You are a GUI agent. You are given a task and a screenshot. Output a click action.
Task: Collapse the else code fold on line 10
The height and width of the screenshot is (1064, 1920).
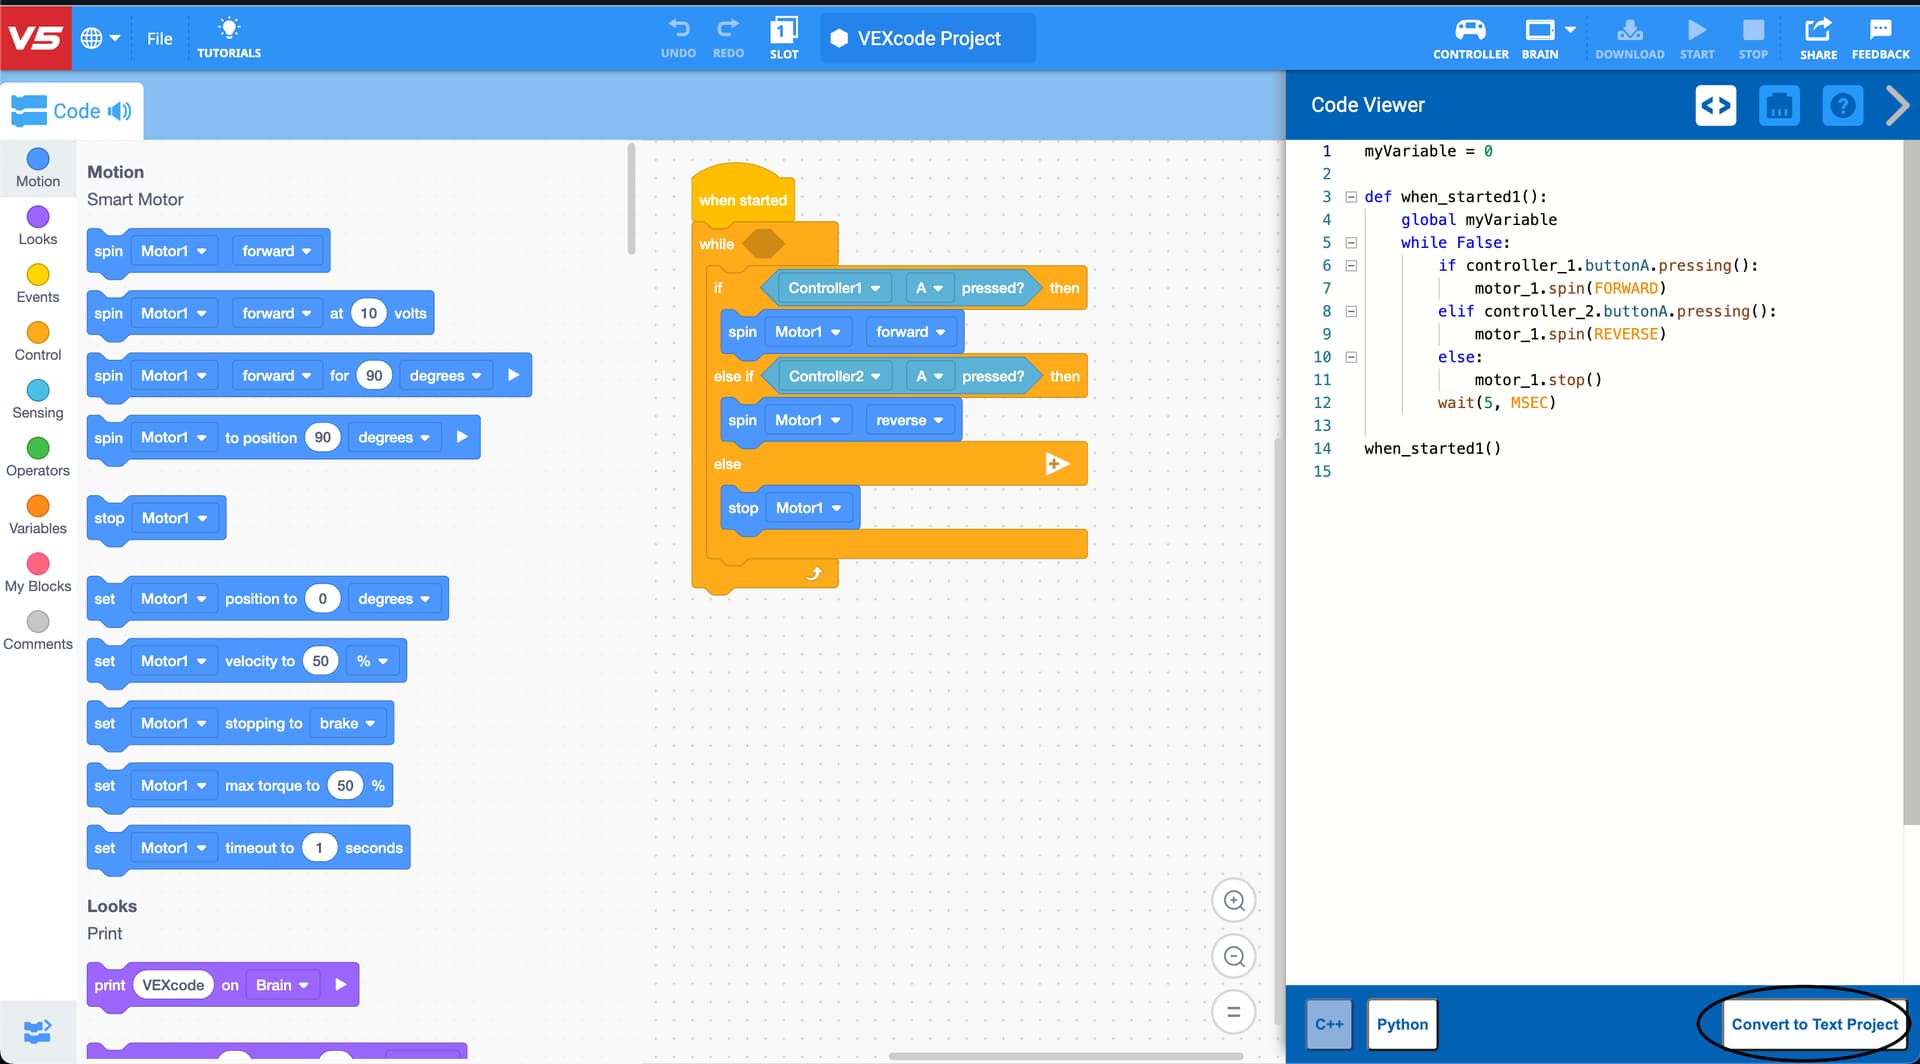tap(1351, 357)
